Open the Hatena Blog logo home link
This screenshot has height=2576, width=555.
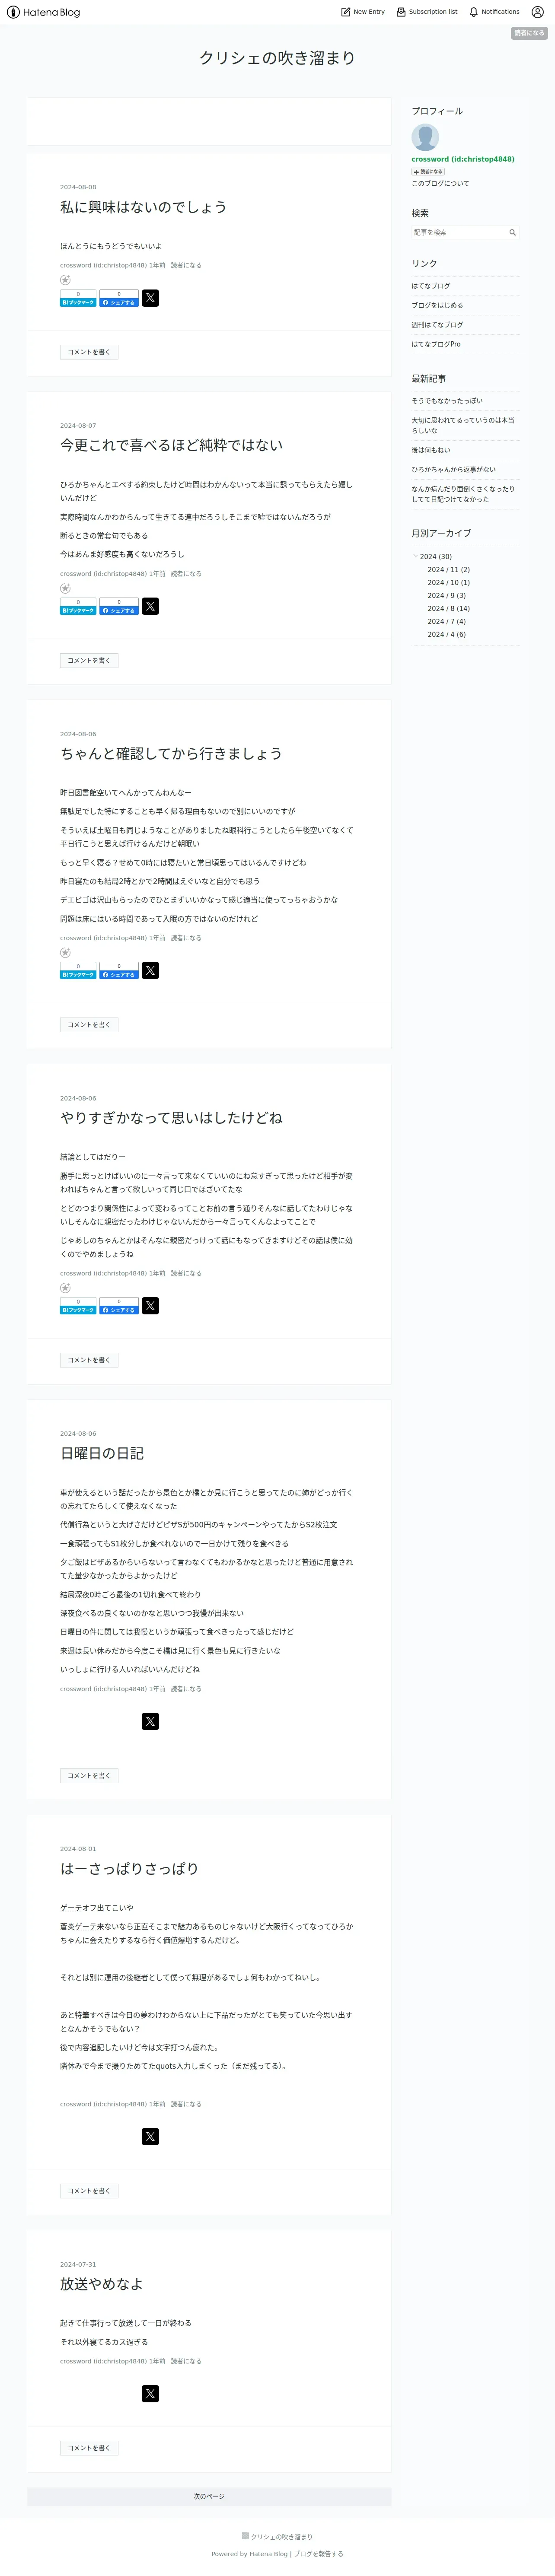pos(43,12)
